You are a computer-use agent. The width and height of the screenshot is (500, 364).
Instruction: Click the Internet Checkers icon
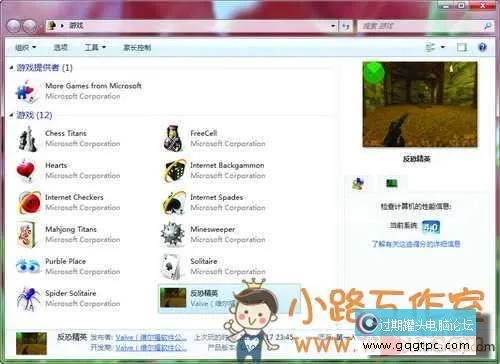coord(29,202)
